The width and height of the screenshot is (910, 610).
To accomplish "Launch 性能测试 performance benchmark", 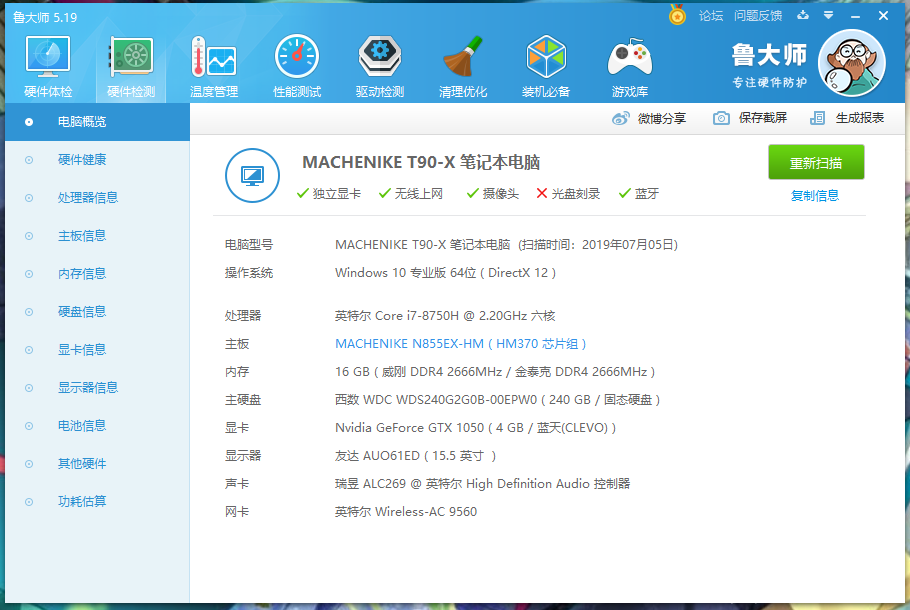I will pyautogui.click(x=297, y=66).
